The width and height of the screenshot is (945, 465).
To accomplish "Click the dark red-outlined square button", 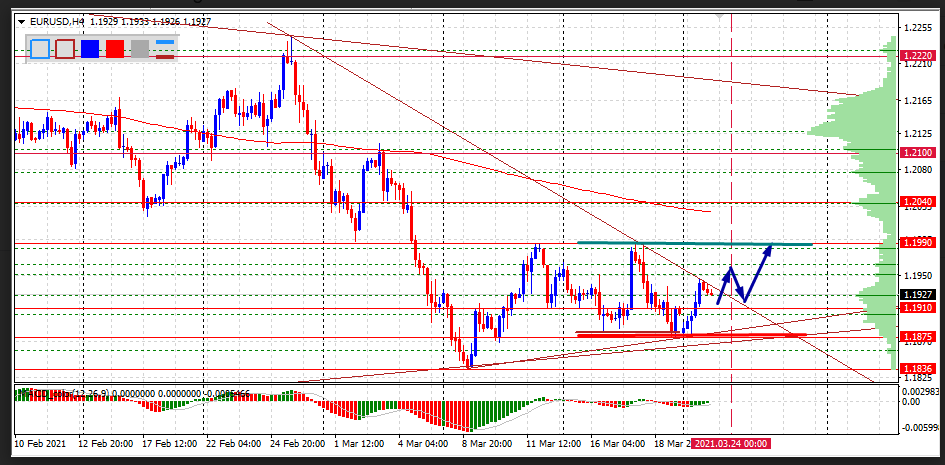I will pos(65,48).
